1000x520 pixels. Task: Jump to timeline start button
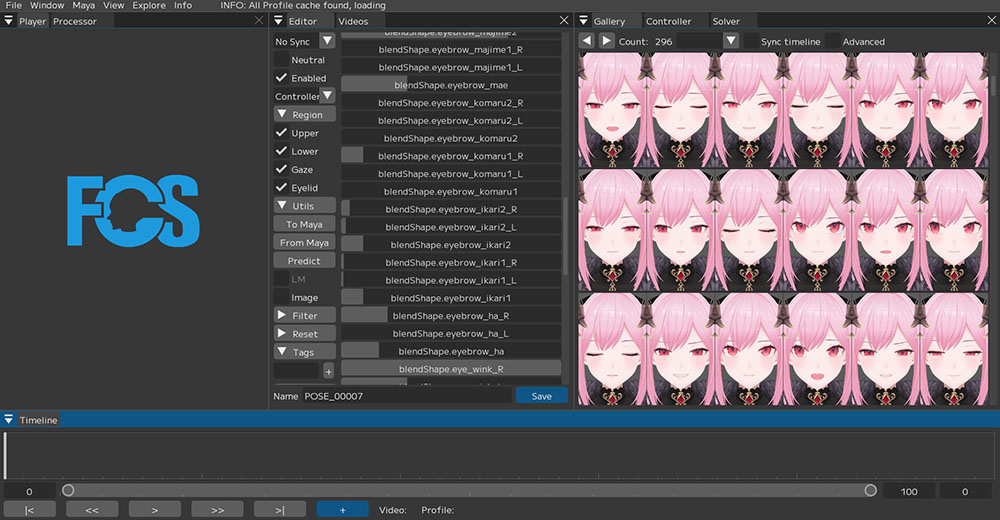(x=29, y=510)
